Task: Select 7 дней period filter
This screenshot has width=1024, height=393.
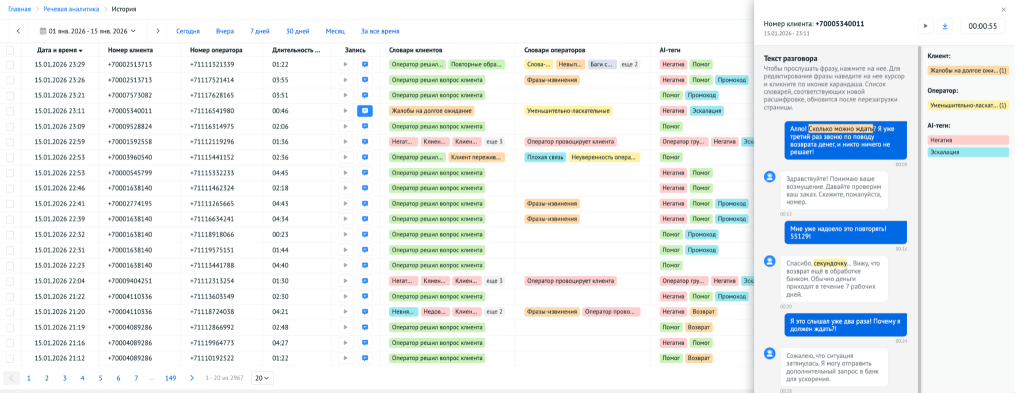Action: pos(259,31)
